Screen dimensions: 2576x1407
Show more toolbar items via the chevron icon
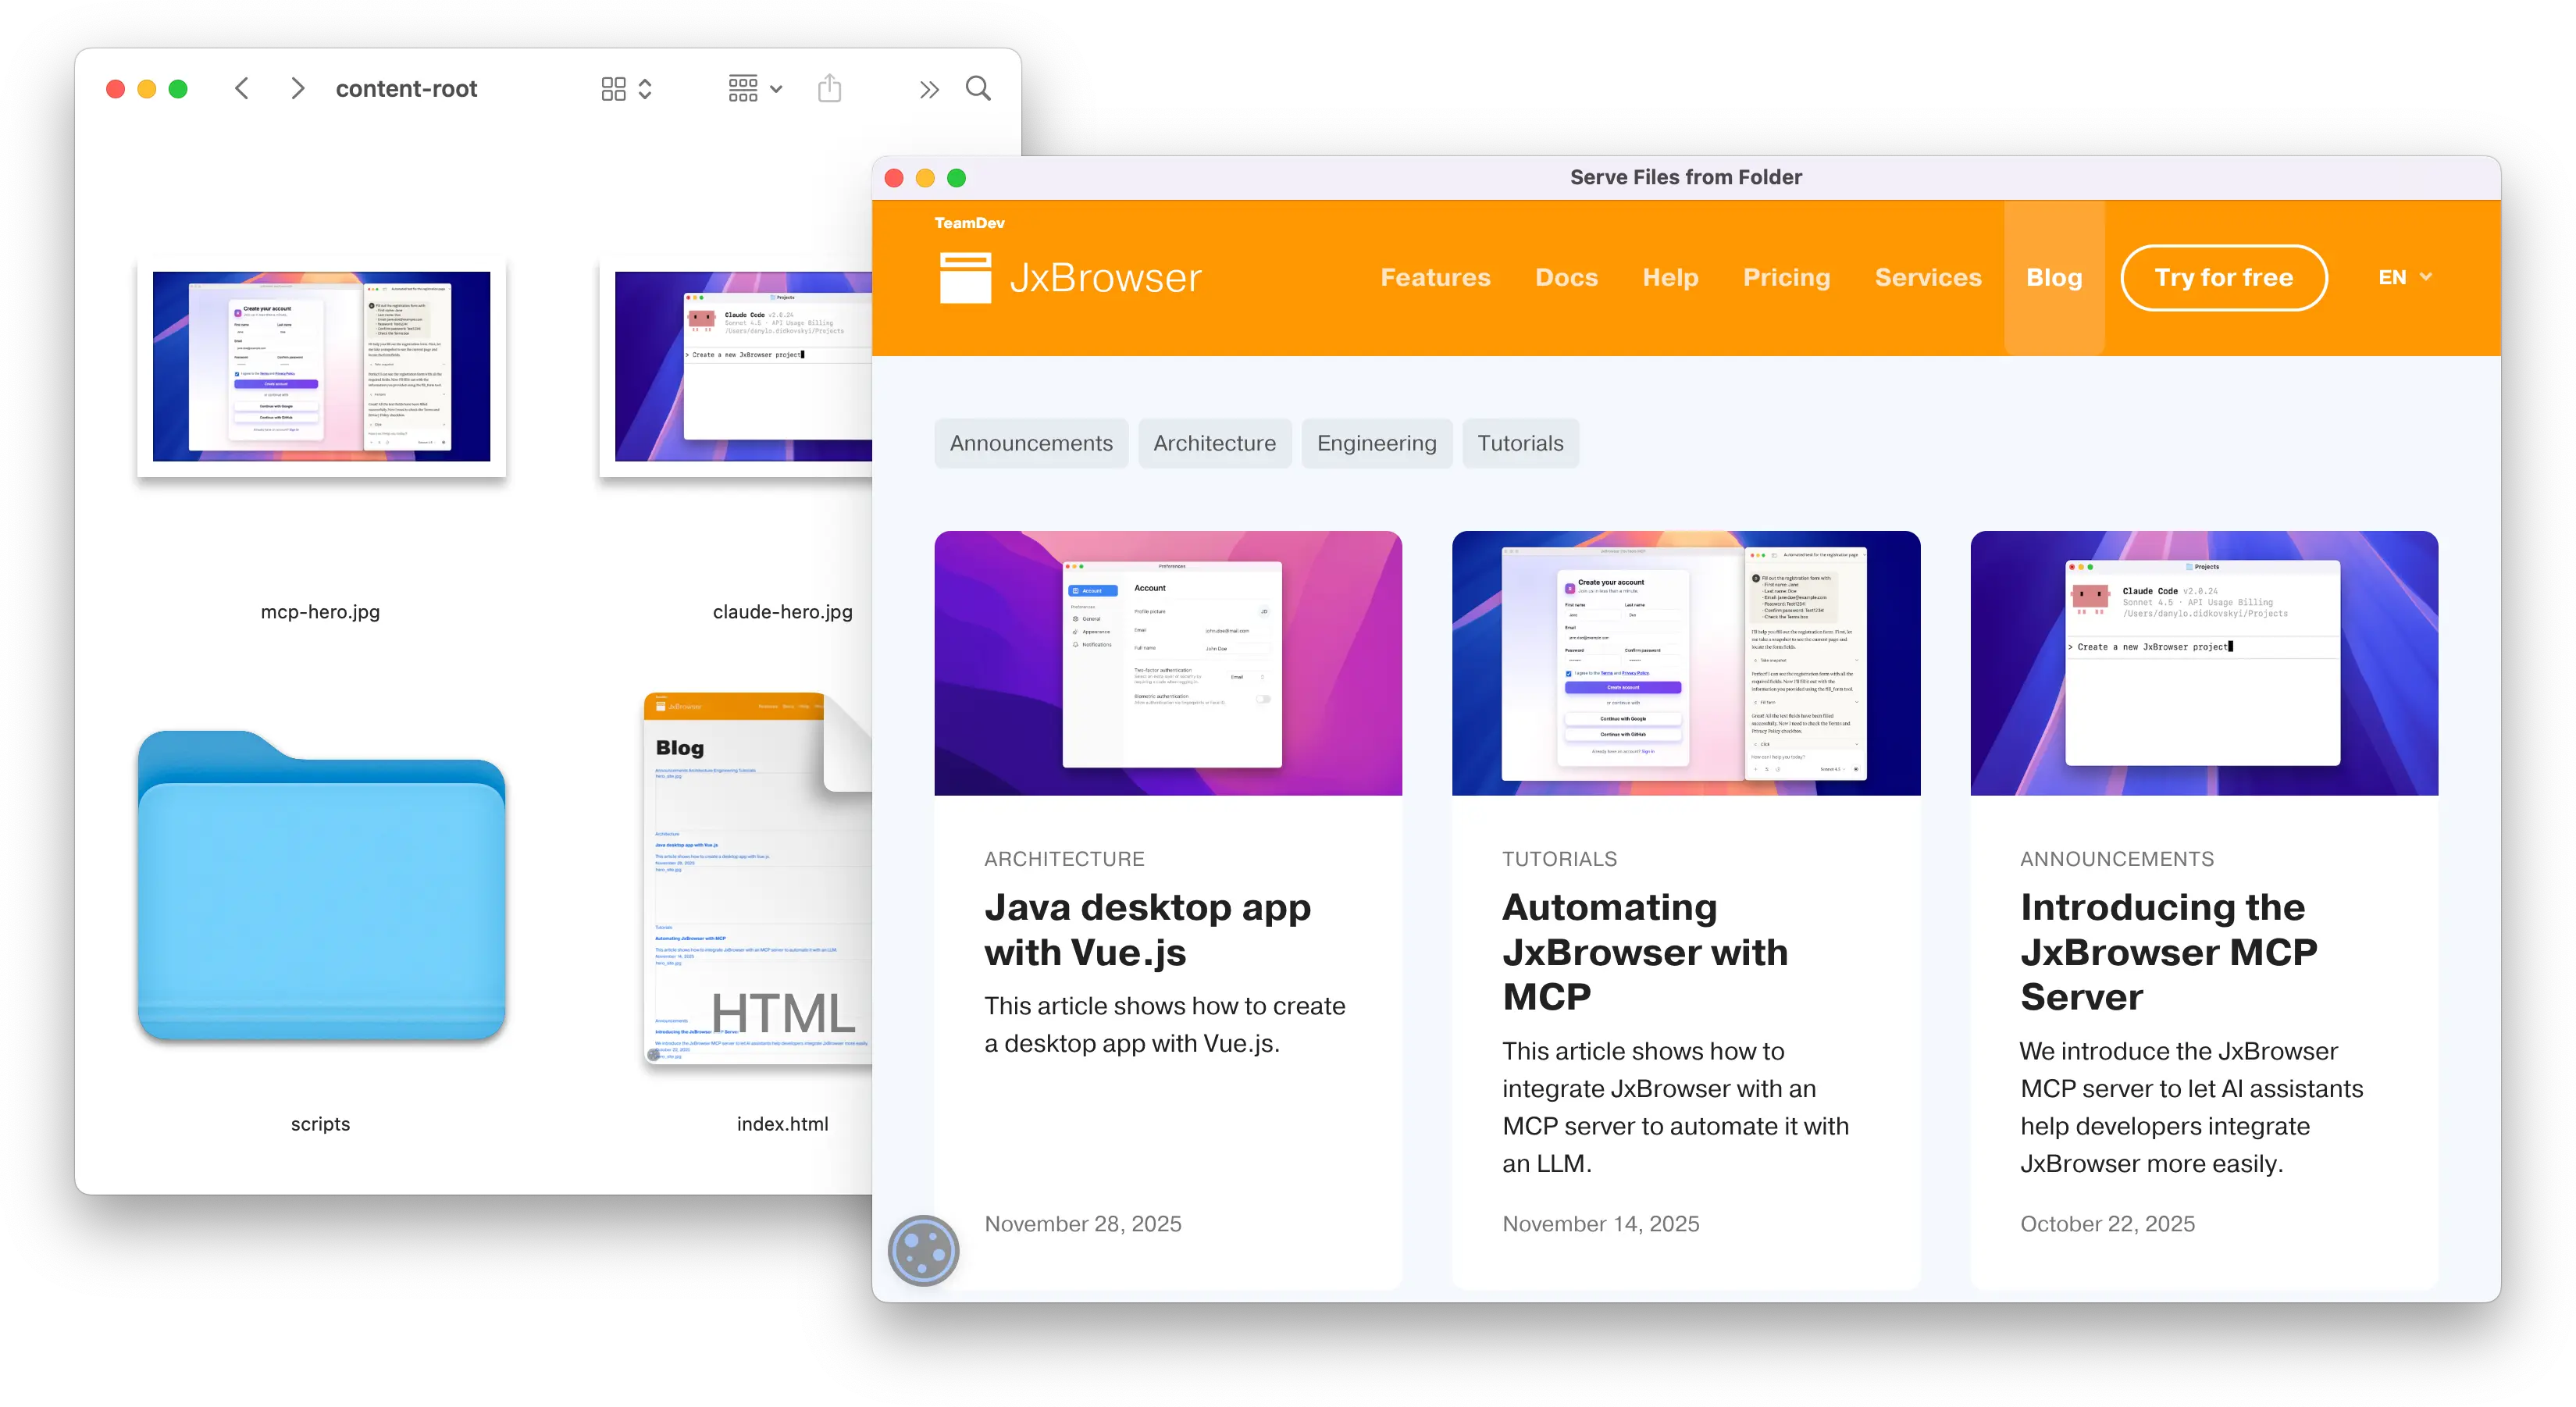[928, 88]
